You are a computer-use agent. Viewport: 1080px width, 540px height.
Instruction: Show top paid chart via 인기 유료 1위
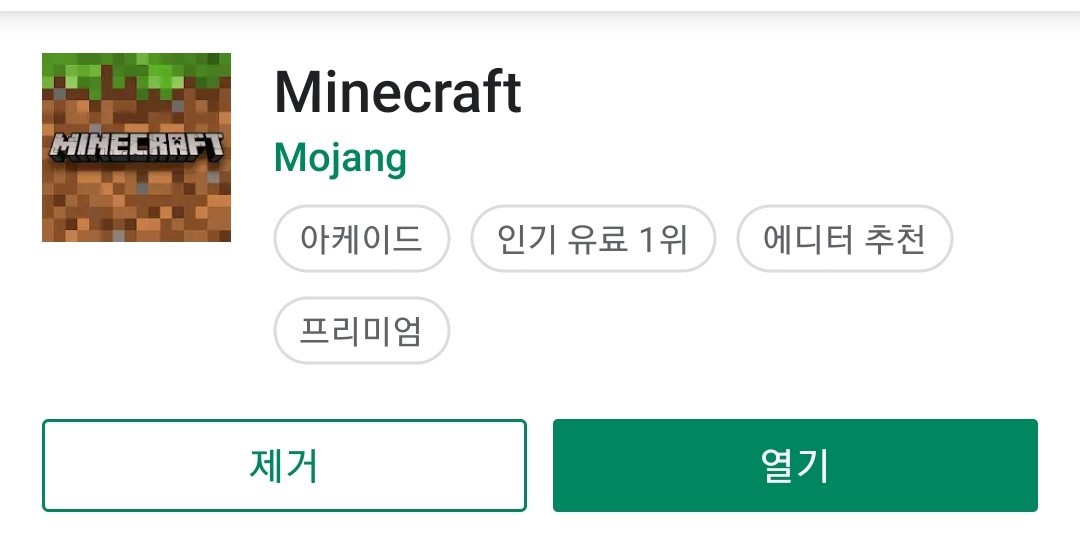tap(593, 239)
